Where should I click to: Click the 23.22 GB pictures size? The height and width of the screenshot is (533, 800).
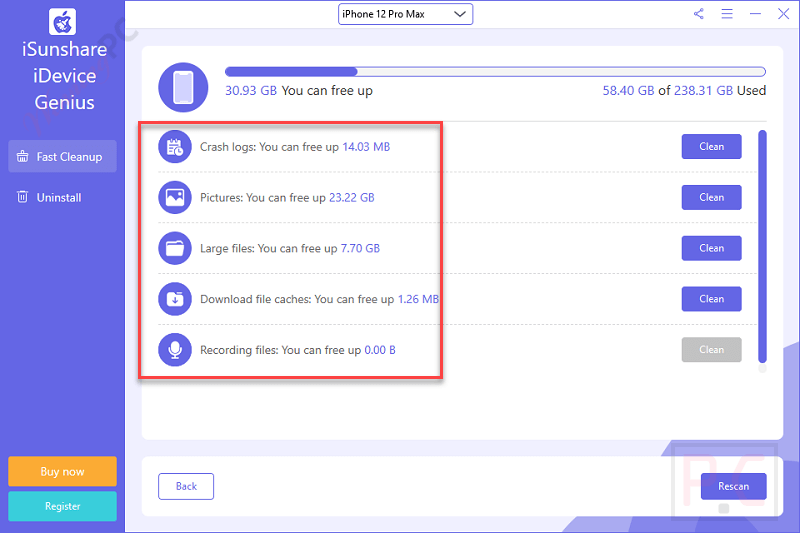click(x=352, y=197)
